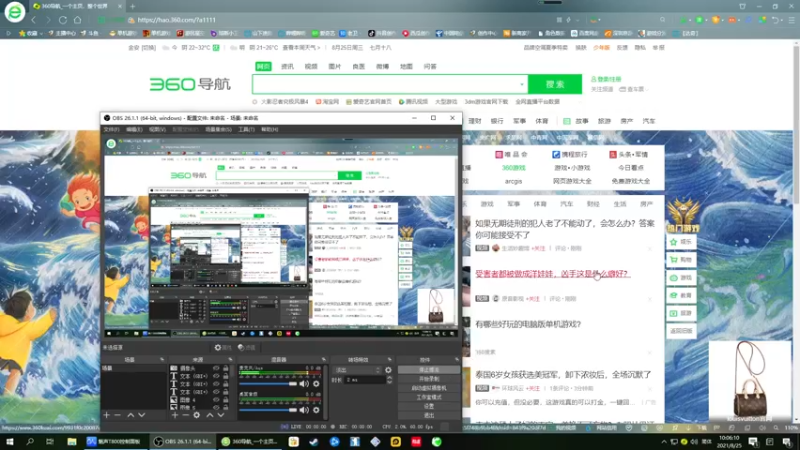Click the browser back arrow
The image size is (800, 450).
click(34, 20)
